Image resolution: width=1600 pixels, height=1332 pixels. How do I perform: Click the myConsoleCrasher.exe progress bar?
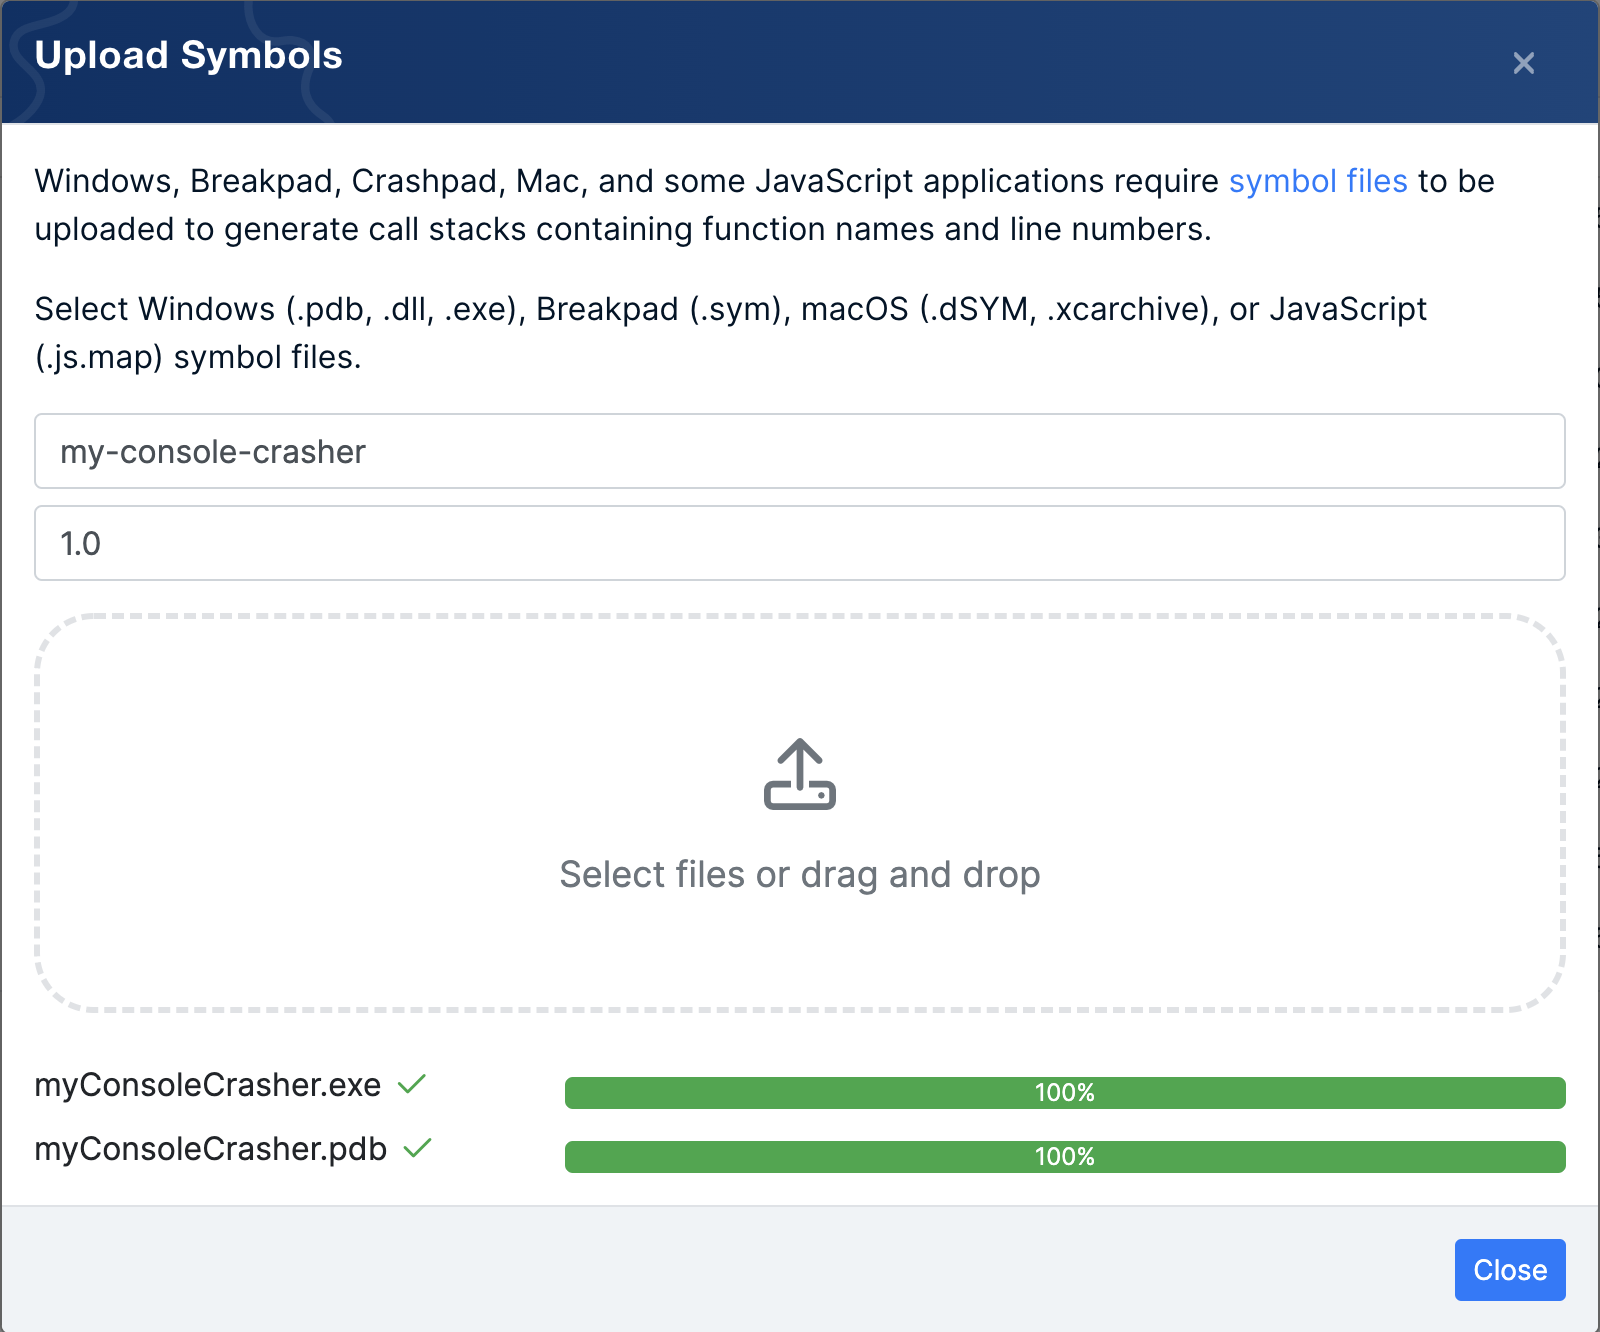point(1064,1093)
